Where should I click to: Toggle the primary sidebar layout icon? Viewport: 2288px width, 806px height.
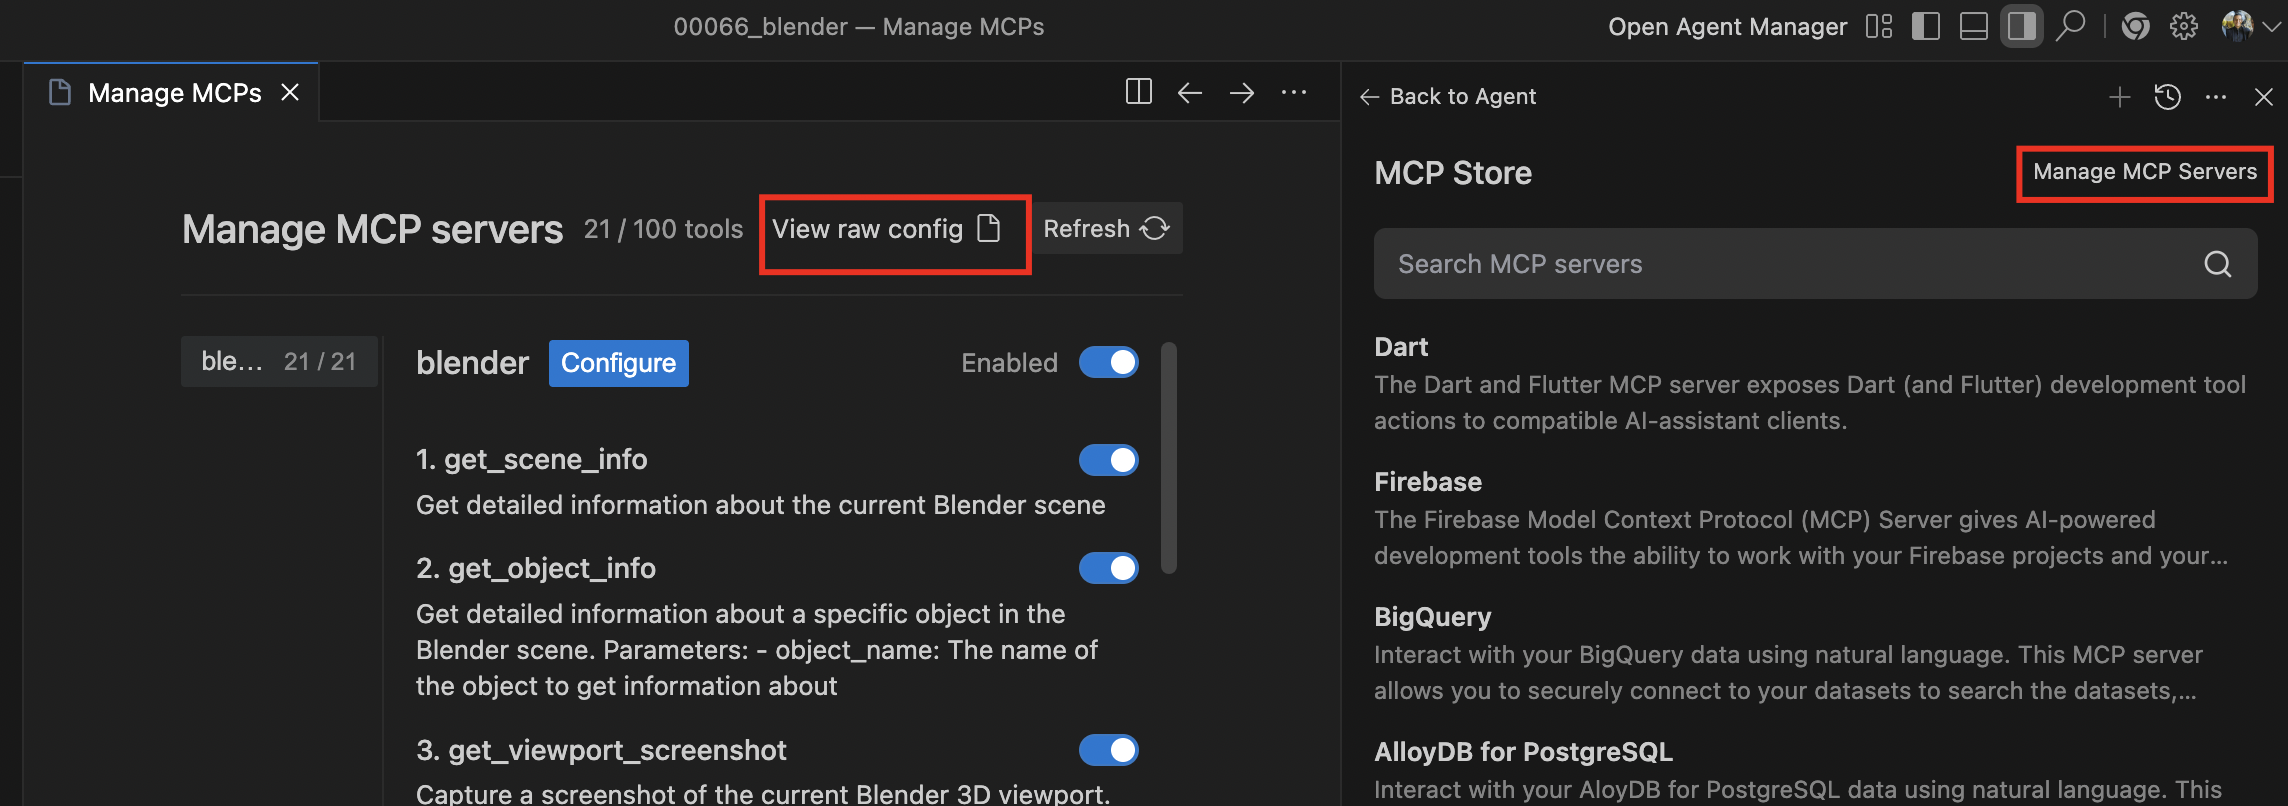tap(1925, 27)
